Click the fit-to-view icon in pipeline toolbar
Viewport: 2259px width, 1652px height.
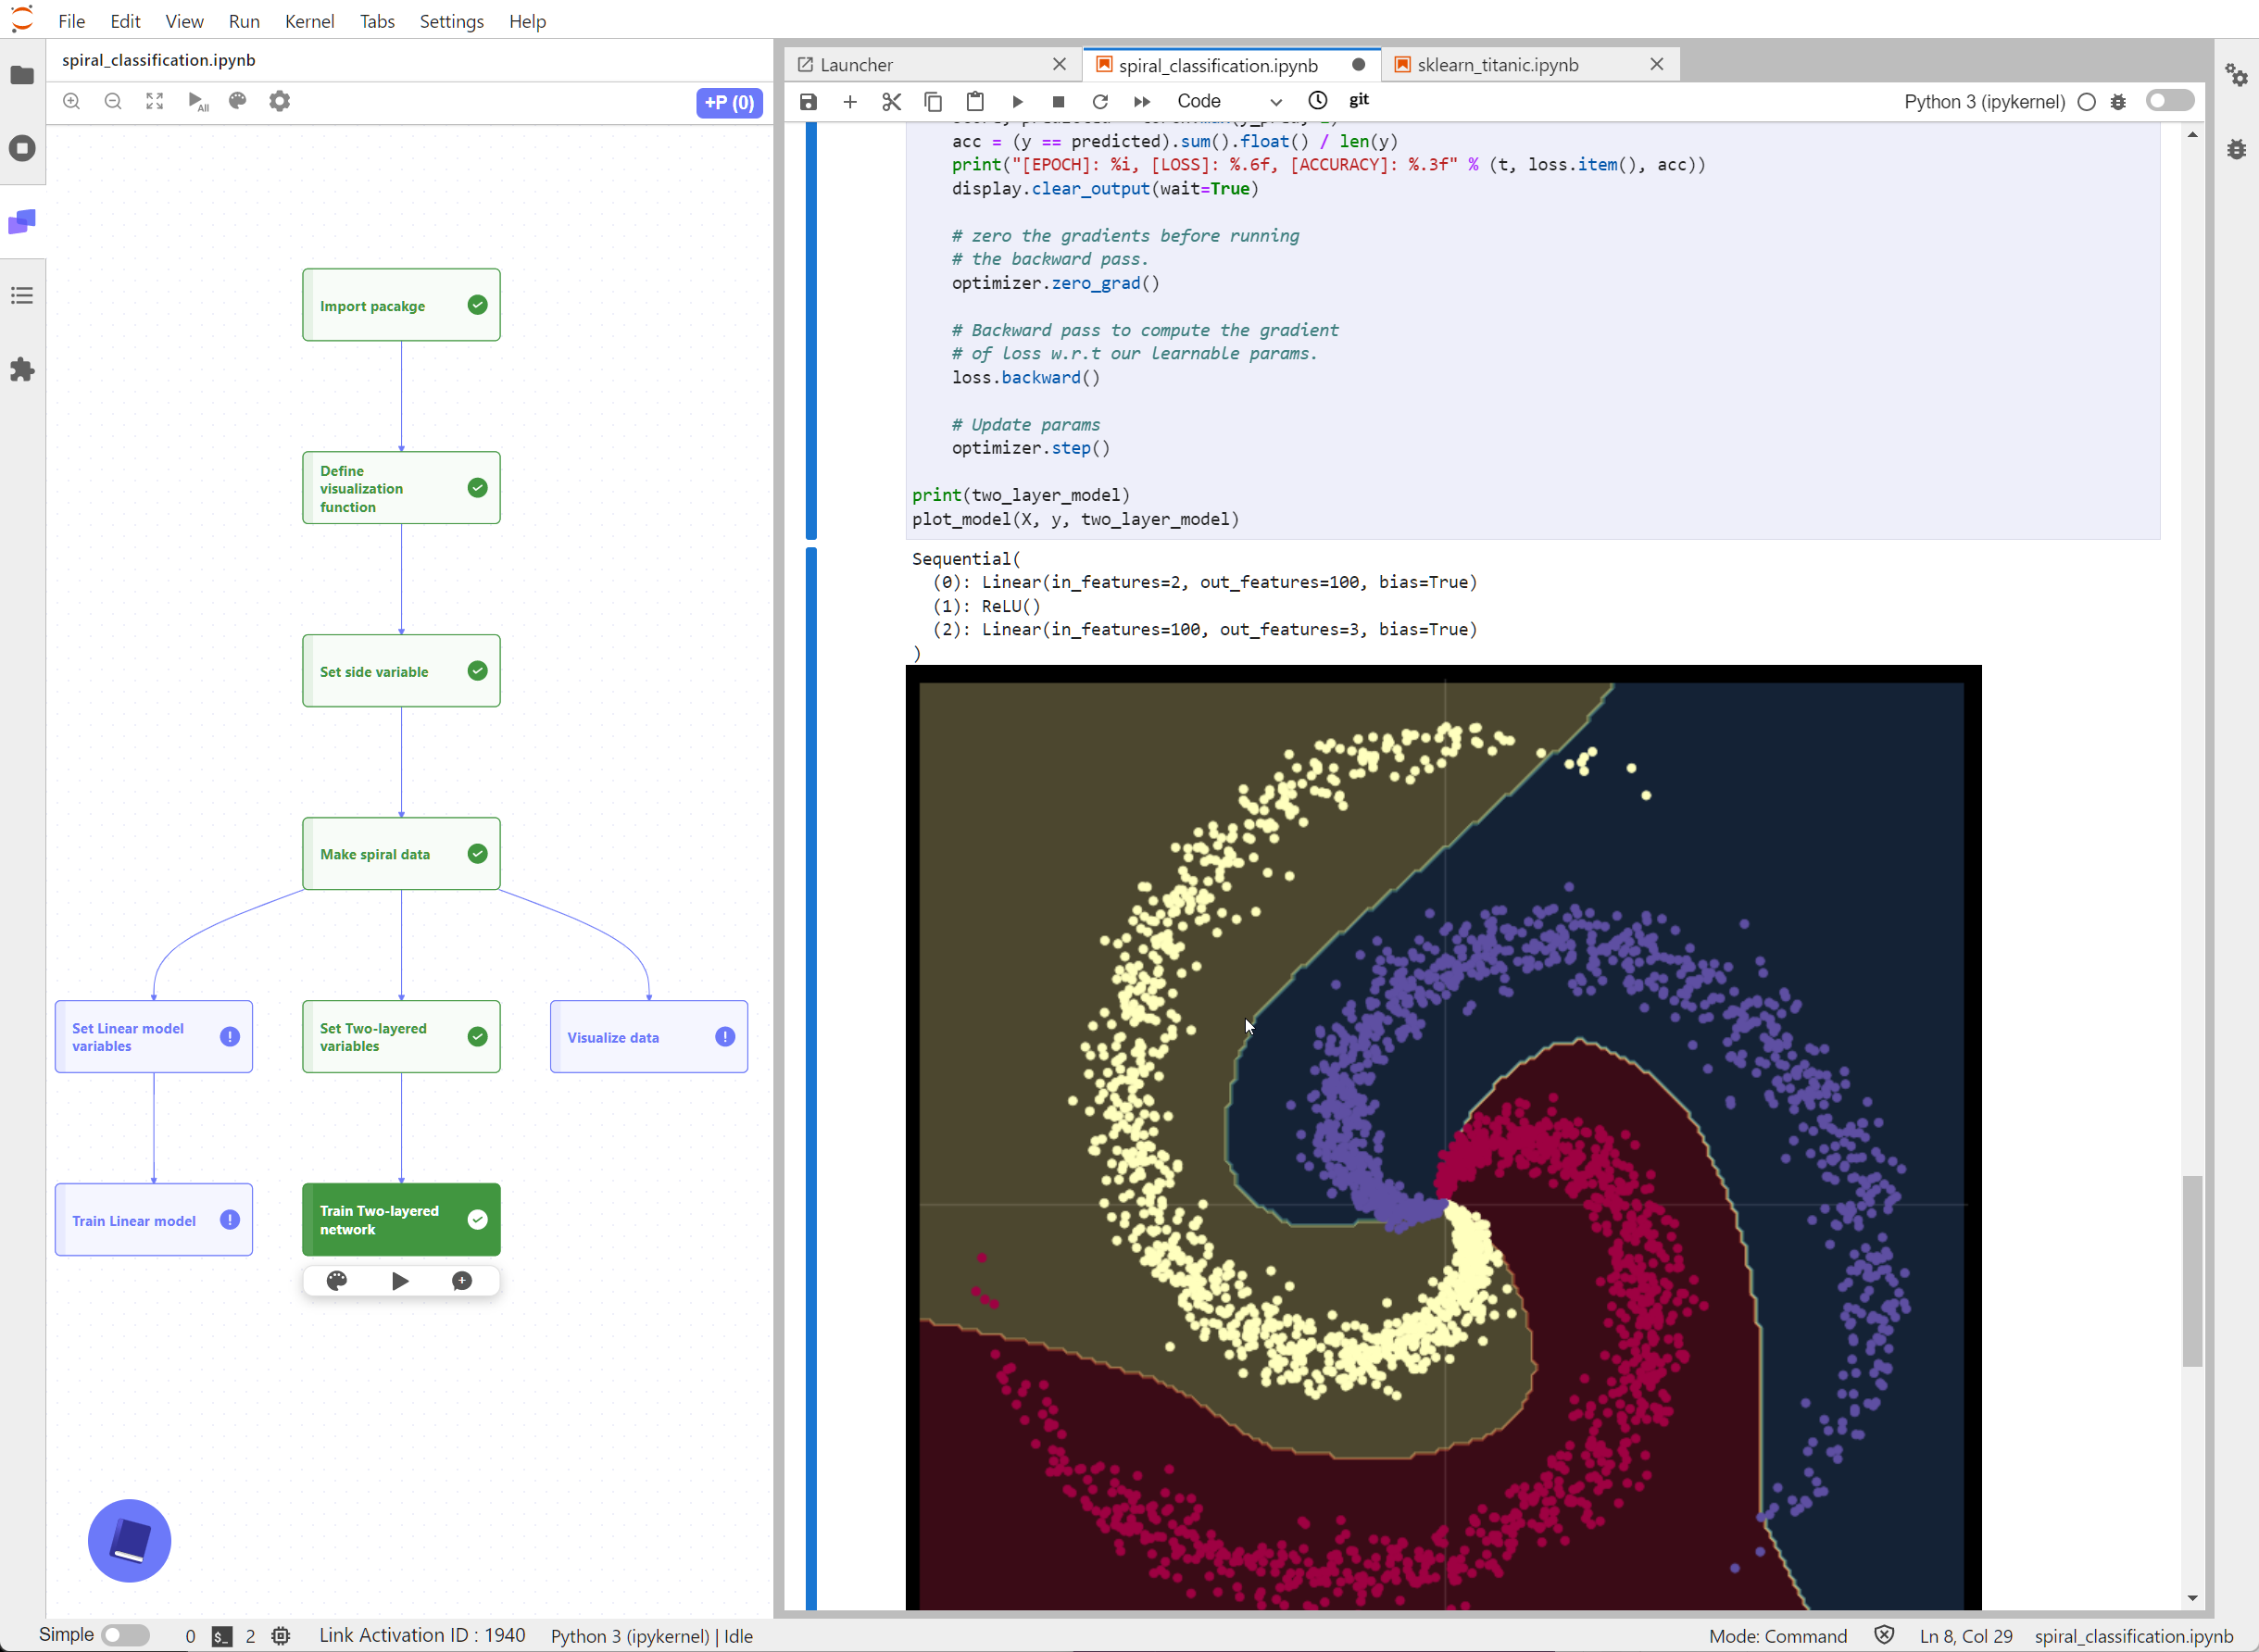(154, 101)
